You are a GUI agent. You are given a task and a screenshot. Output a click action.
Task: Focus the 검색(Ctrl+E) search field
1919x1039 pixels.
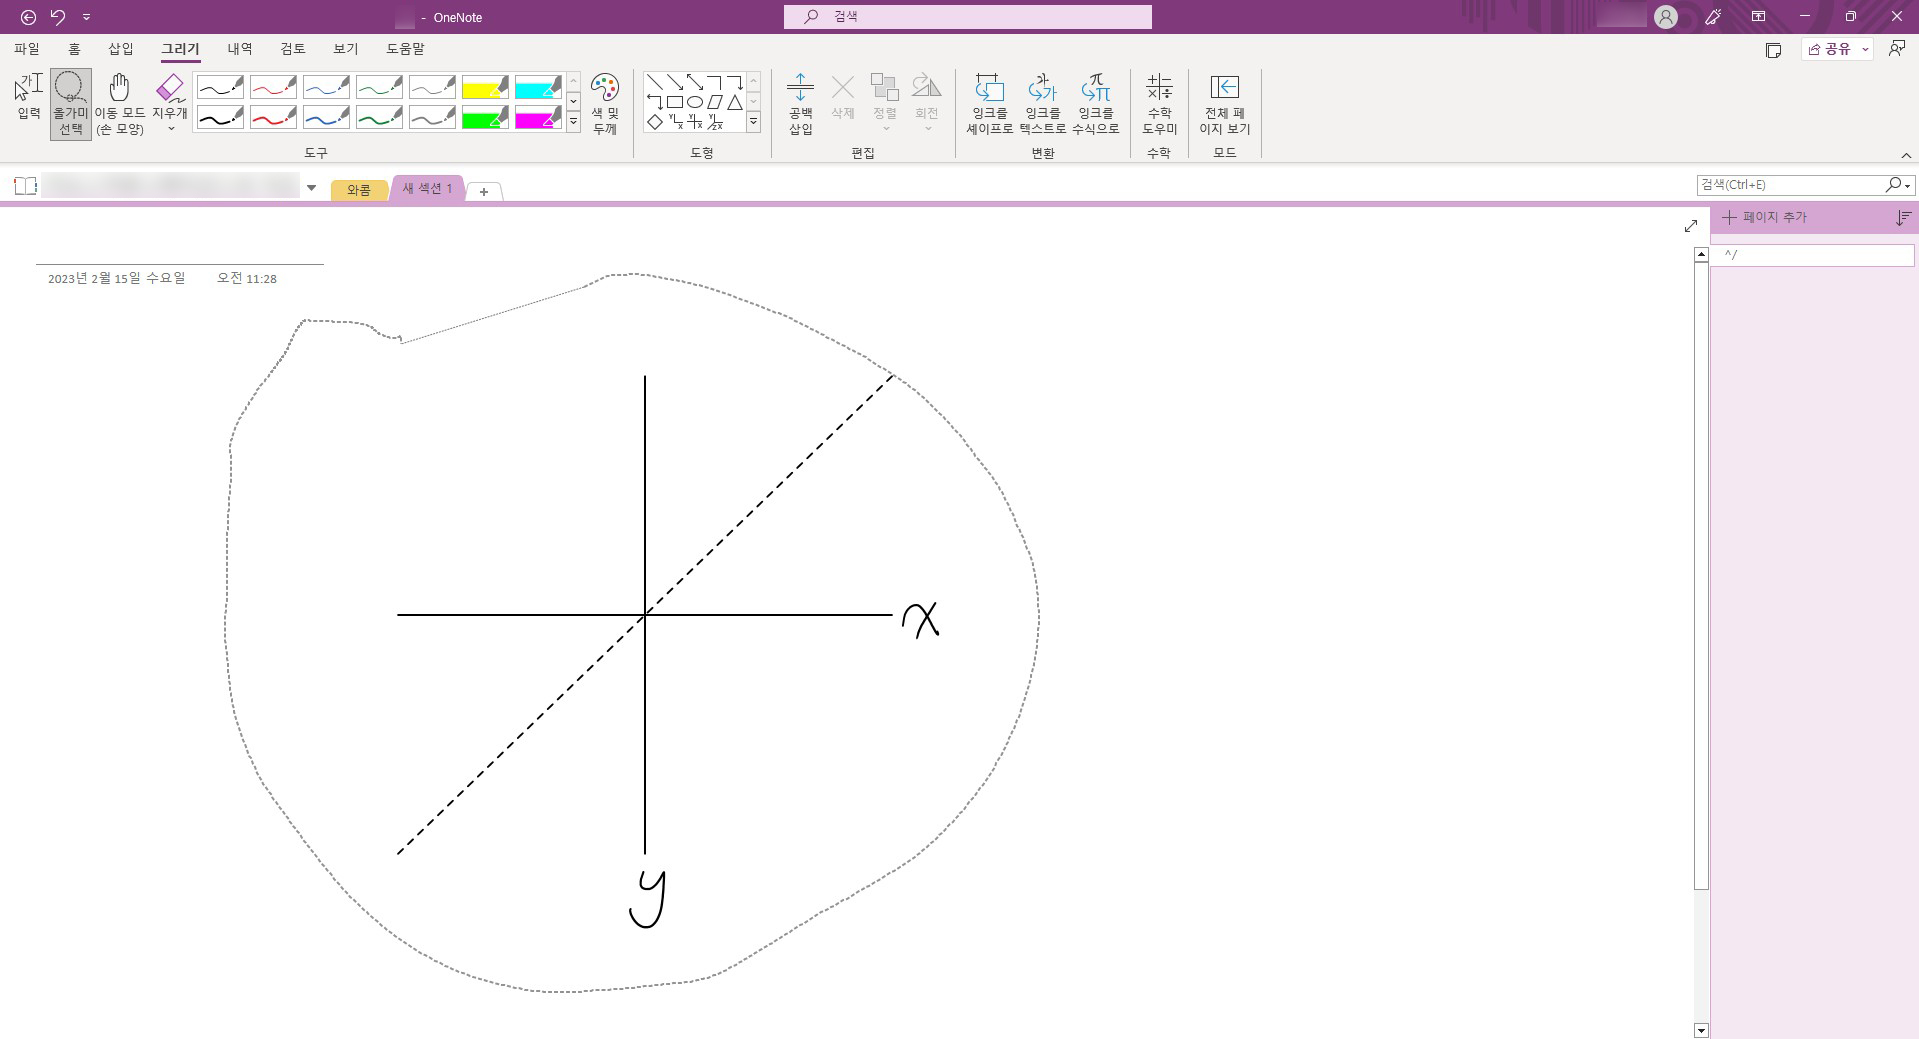tap(1790, 185)
